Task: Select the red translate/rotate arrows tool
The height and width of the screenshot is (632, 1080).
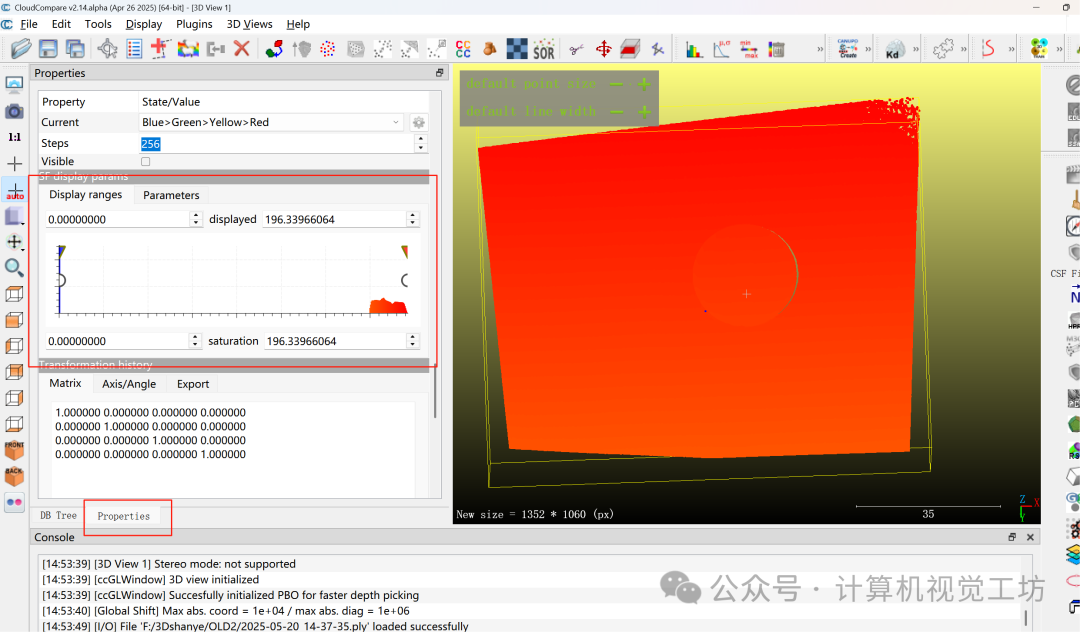Action: tap(603, 49)
